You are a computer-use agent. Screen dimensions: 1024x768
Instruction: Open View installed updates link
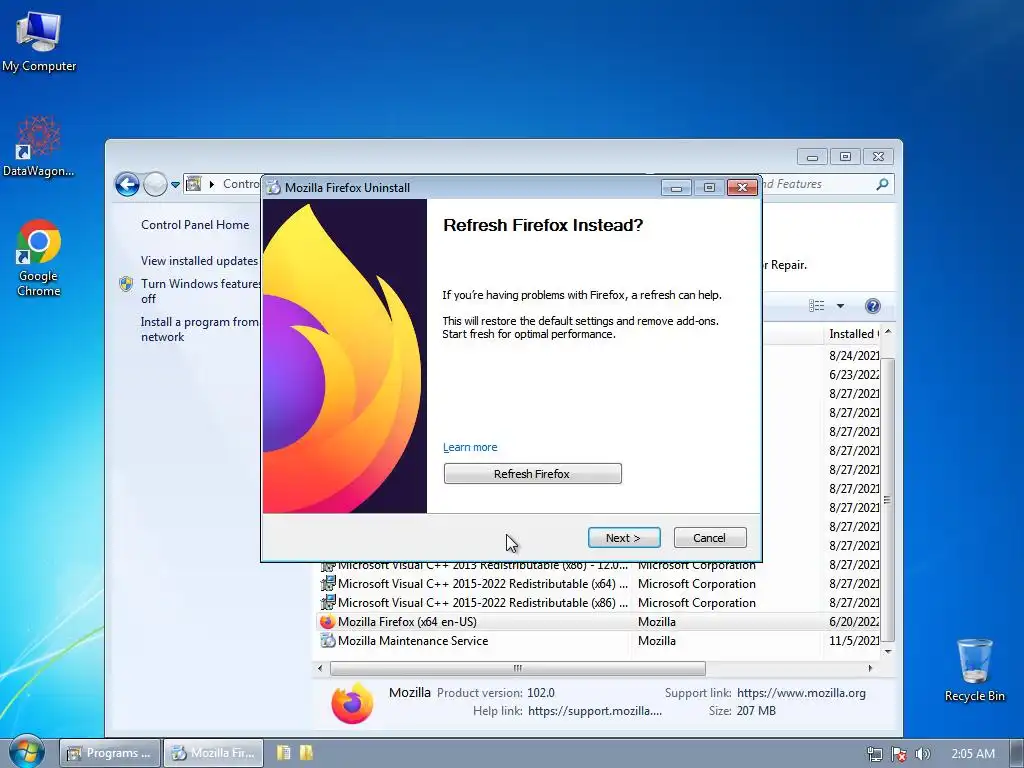tap(199, 261)
